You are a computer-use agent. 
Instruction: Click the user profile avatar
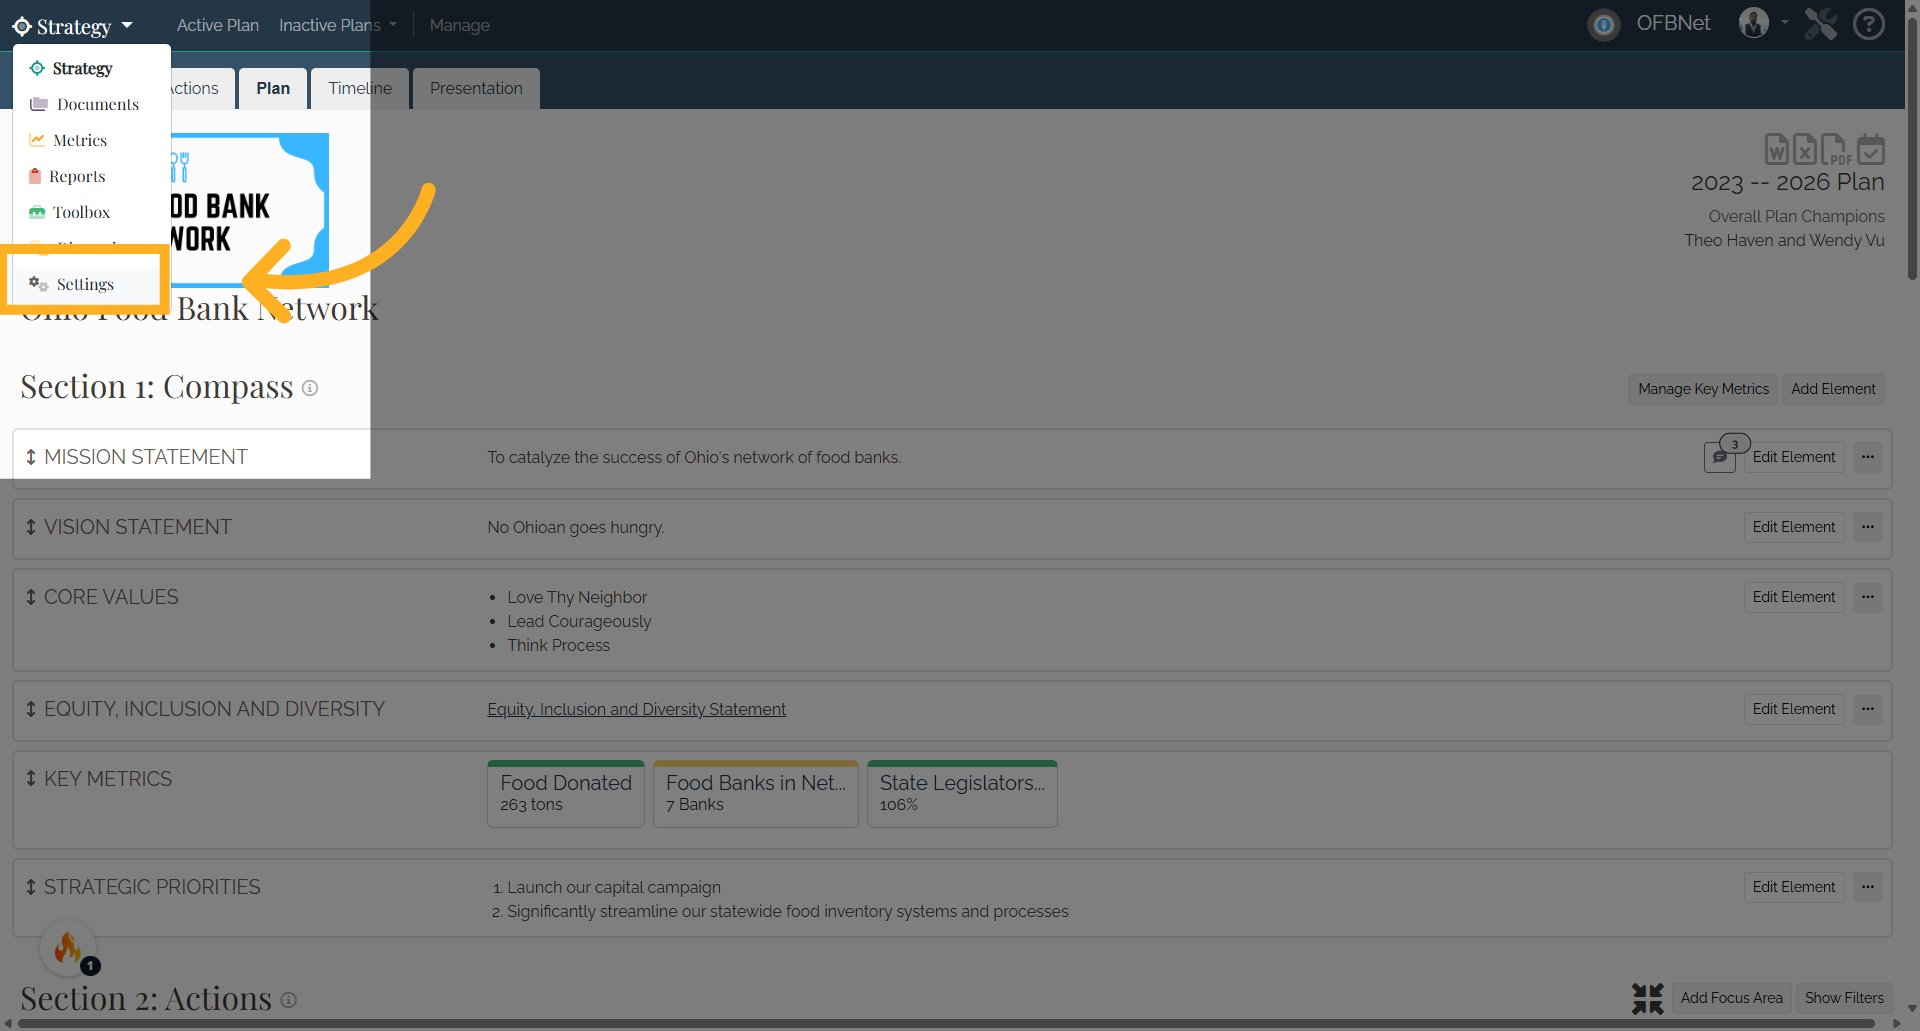[1754, 23]
